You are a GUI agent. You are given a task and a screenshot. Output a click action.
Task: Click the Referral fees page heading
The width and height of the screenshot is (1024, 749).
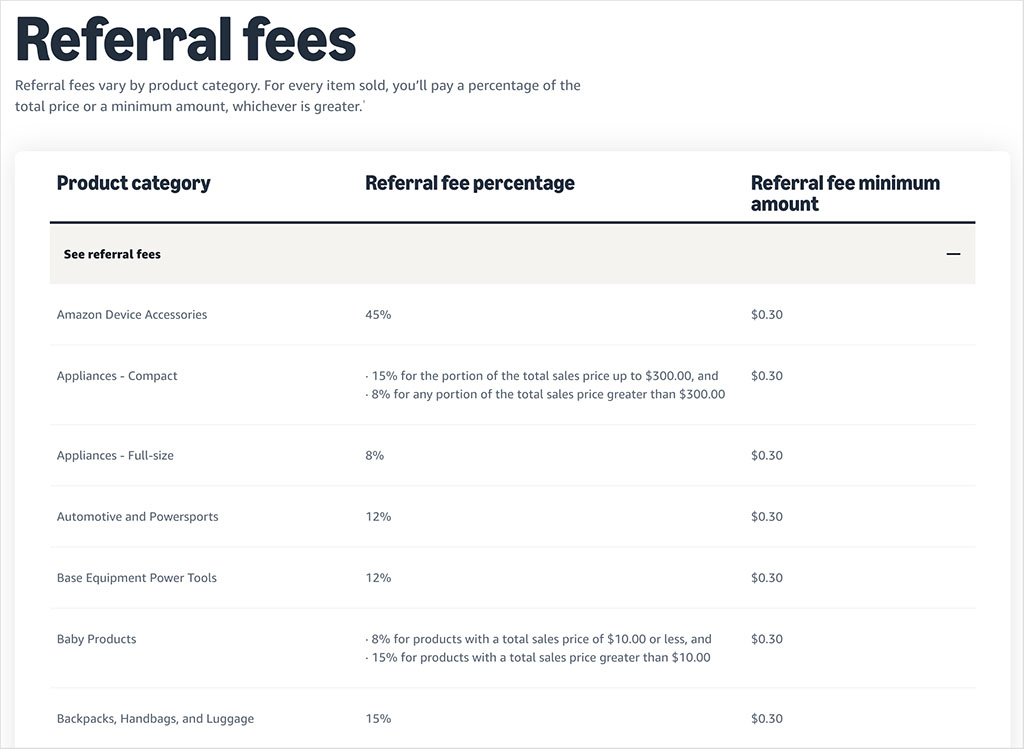click(x=184, y=40)
